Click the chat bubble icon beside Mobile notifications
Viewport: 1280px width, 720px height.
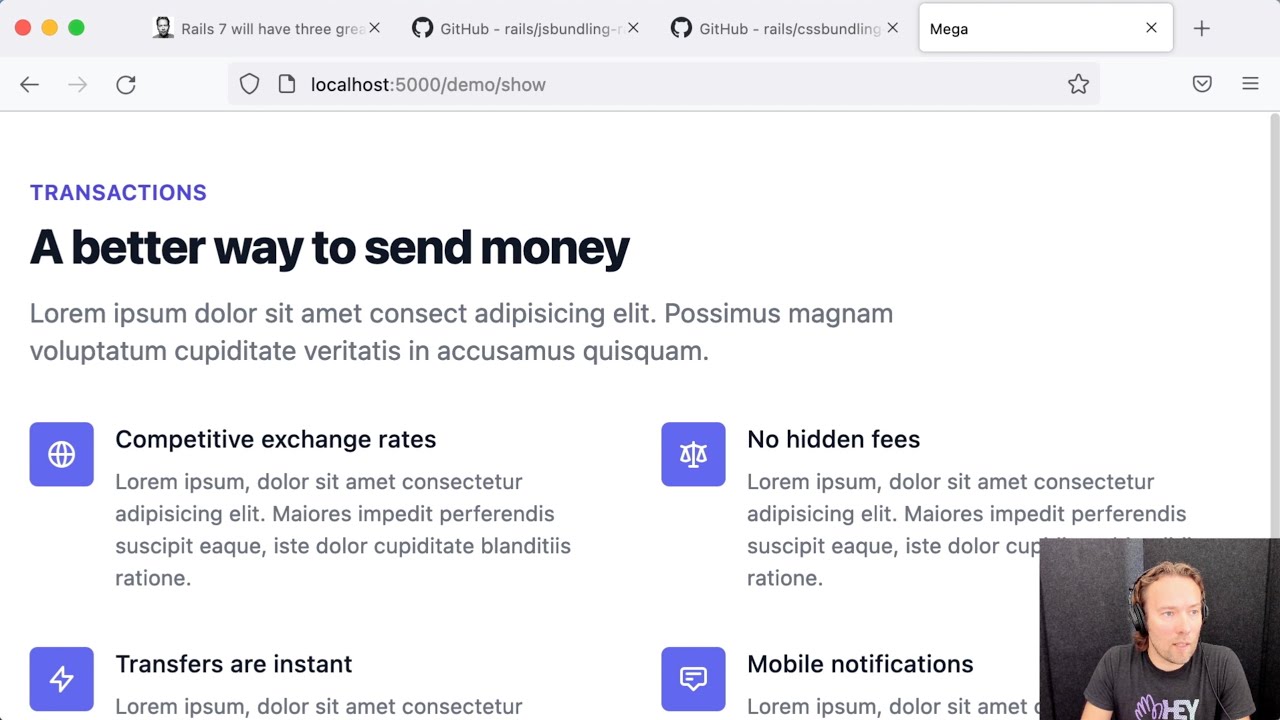pyautogui.click(x=693, y=679)
